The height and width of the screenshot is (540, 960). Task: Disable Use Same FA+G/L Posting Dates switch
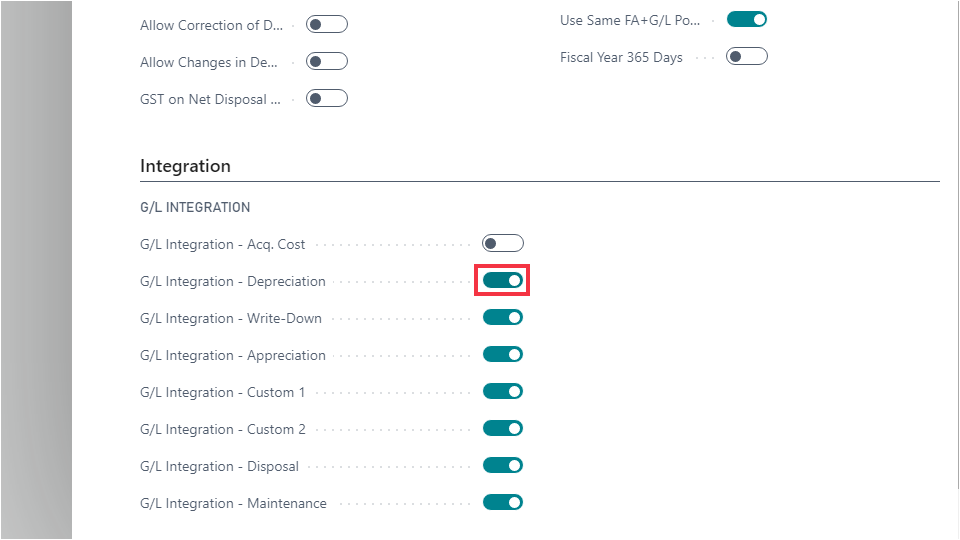[746, 20]
